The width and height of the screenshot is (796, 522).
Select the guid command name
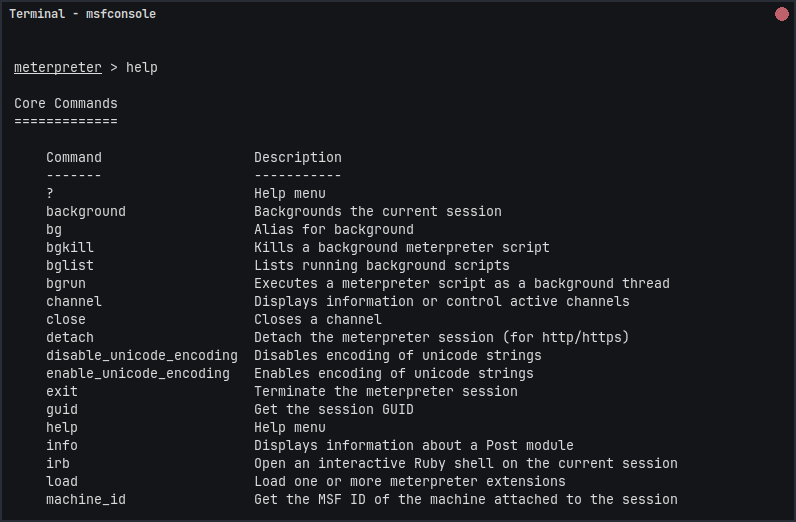point(62,410)
